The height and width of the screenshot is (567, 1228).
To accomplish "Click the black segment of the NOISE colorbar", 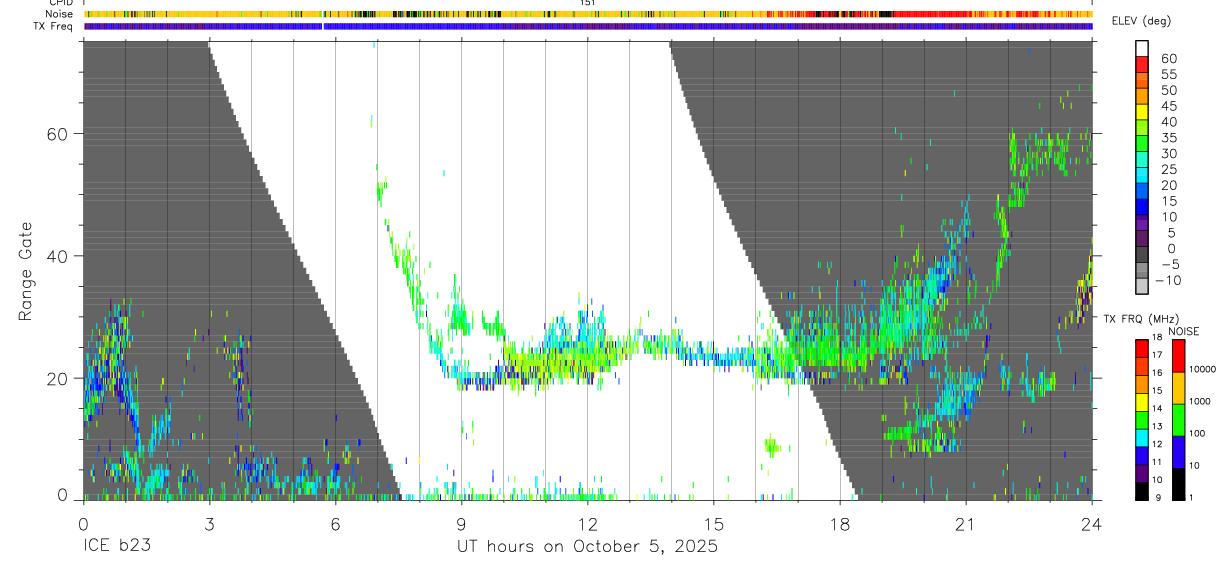I will [x=1178, y=483].
